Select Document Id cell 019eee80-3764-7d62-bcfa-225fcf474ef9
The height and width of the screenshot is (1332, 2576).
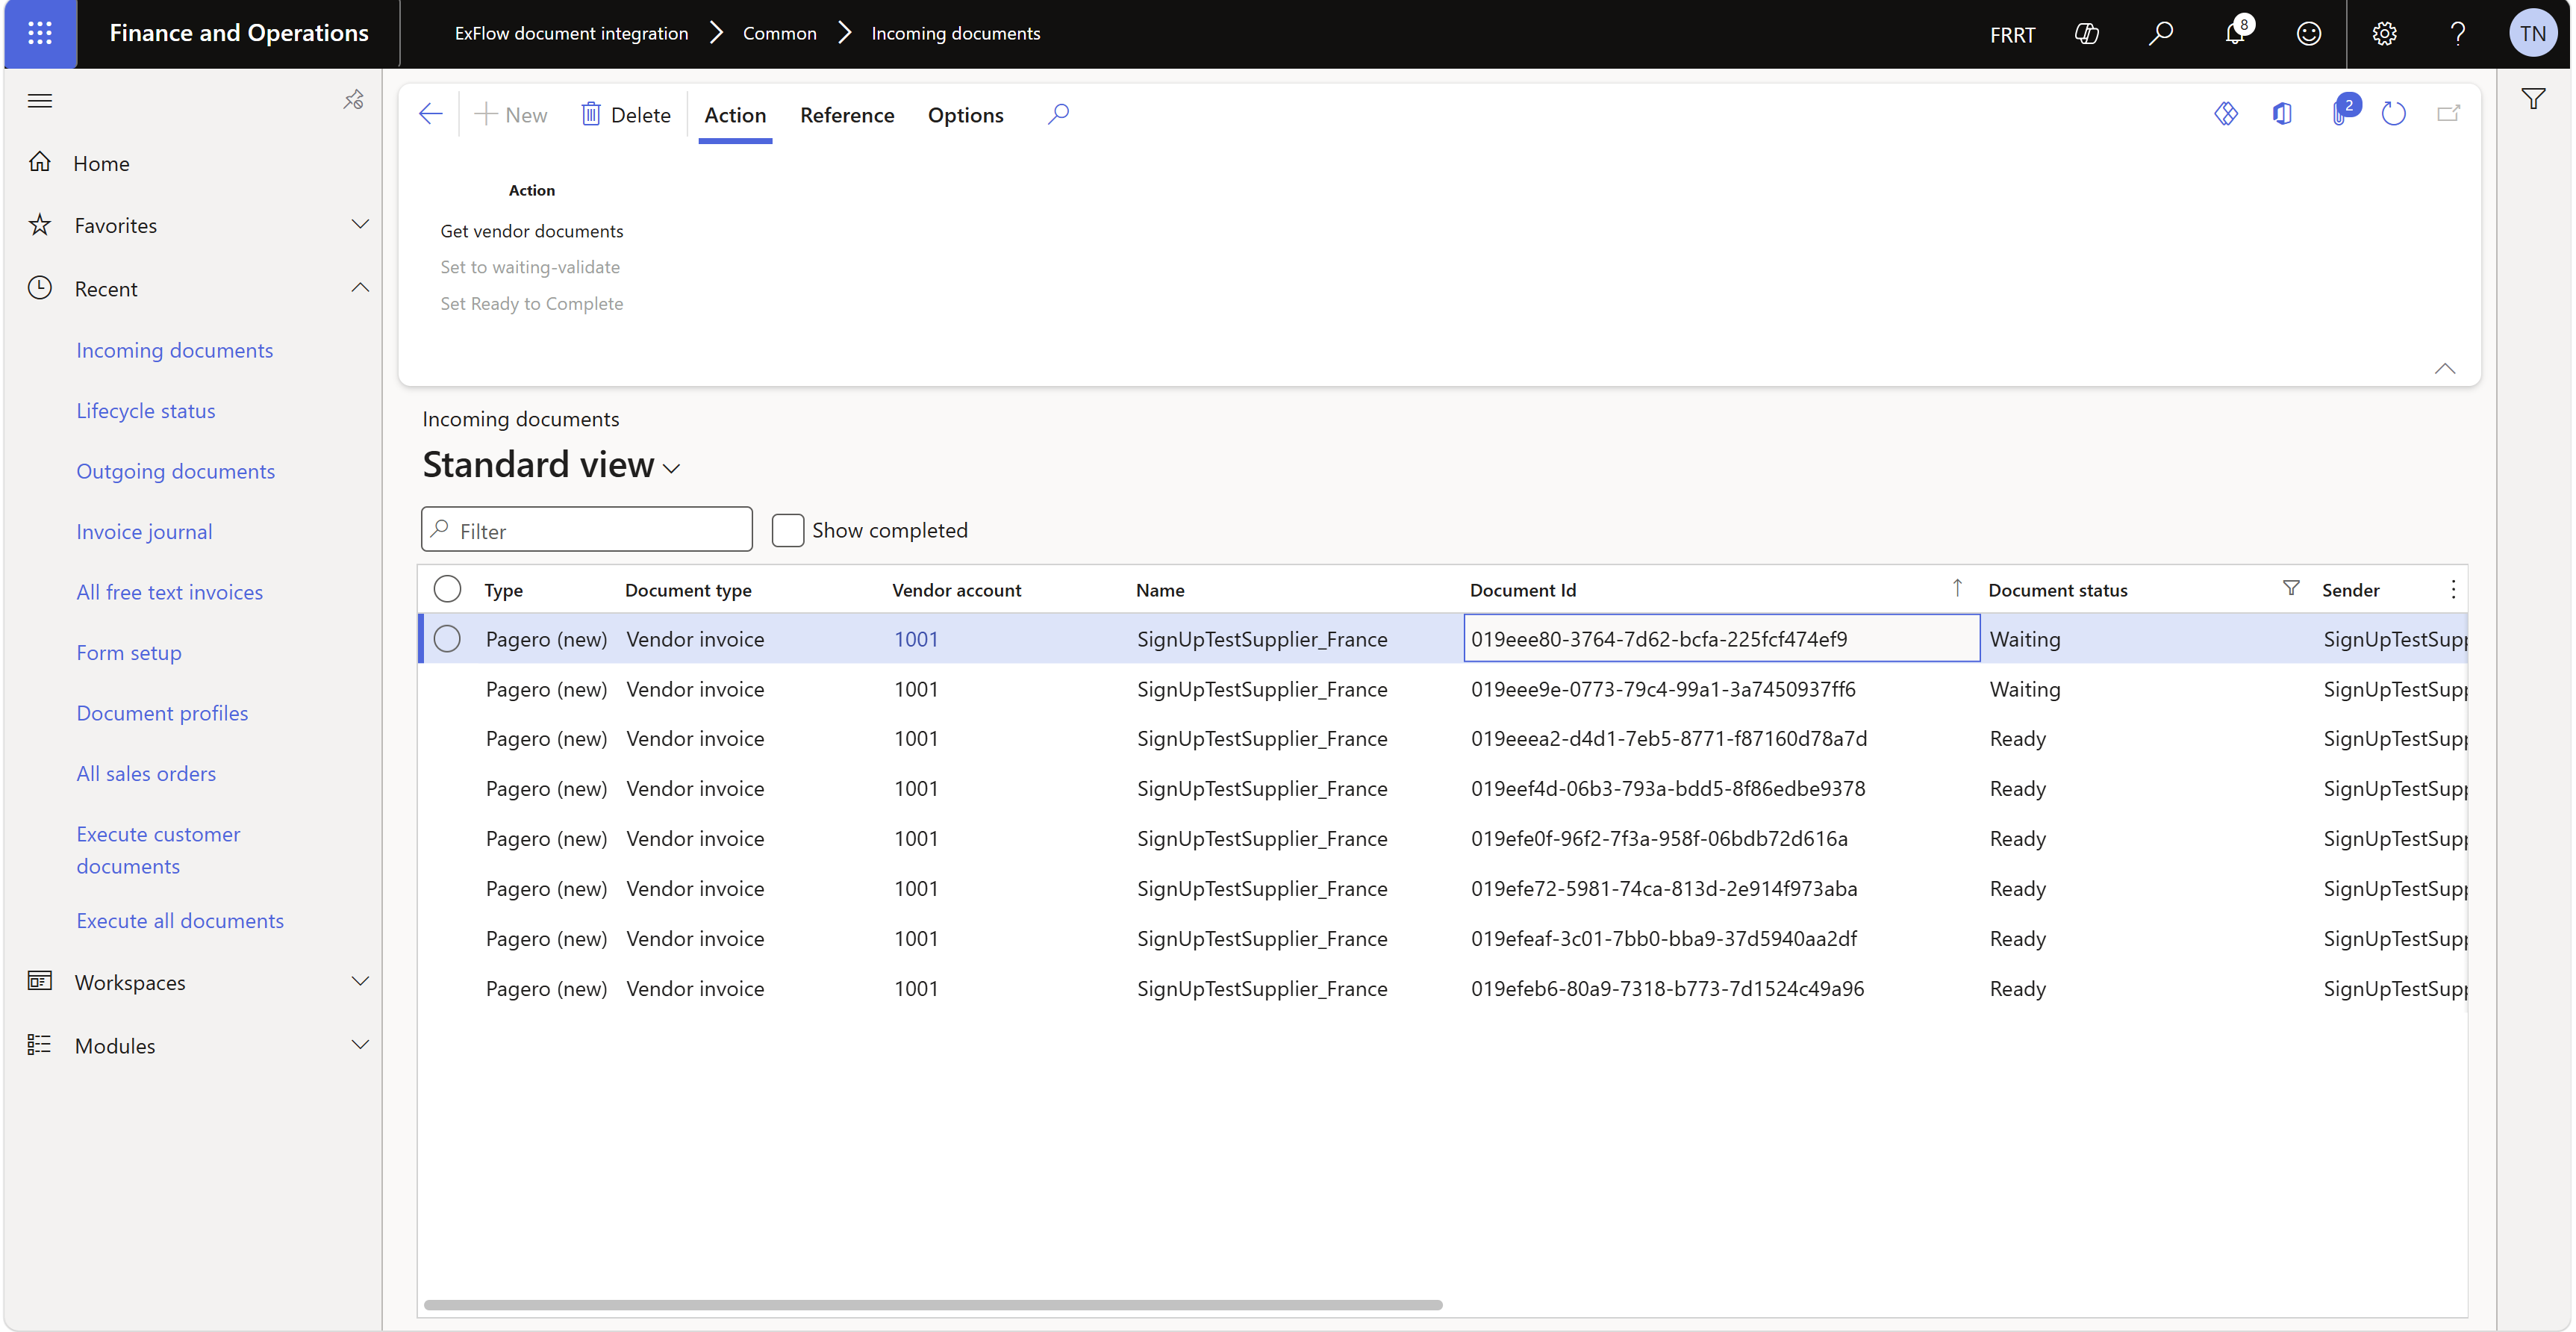(1721, 638)
